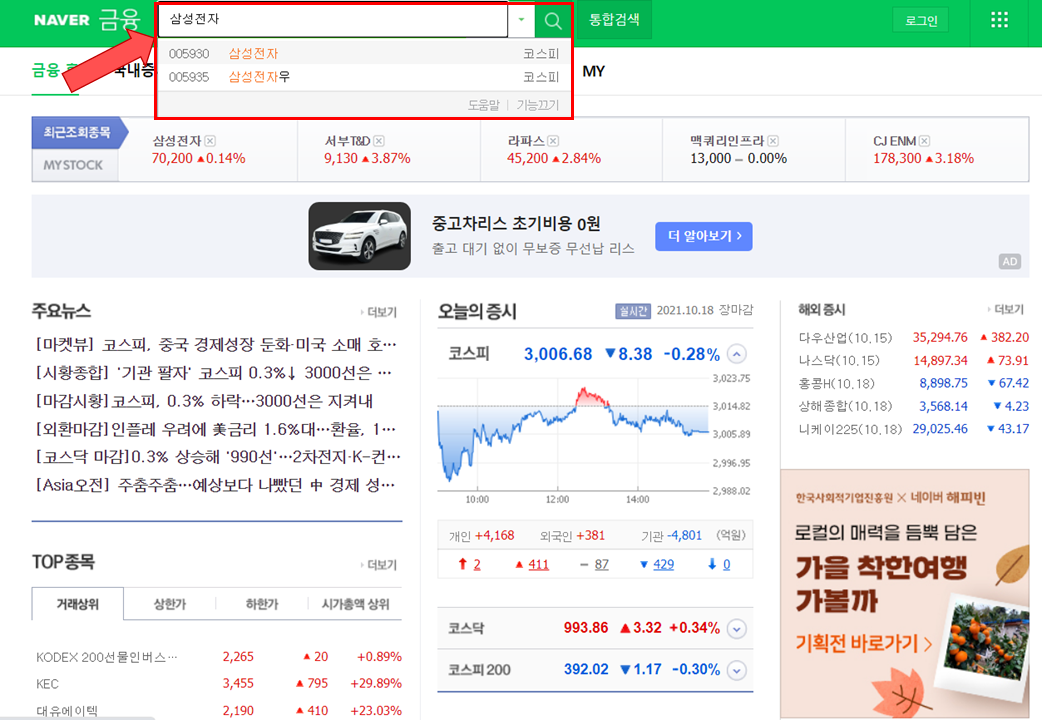
Task: Click the 실시간 badge
Action: click(633, 310)
